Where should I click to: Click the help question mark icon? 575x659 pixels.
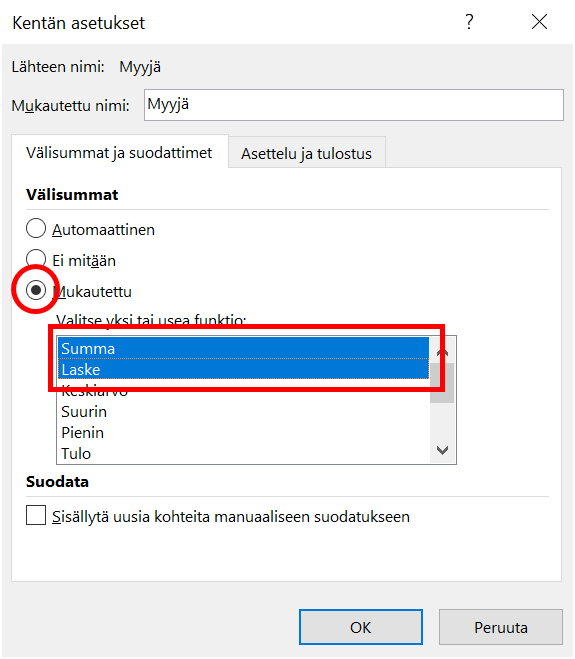[469, 22]
